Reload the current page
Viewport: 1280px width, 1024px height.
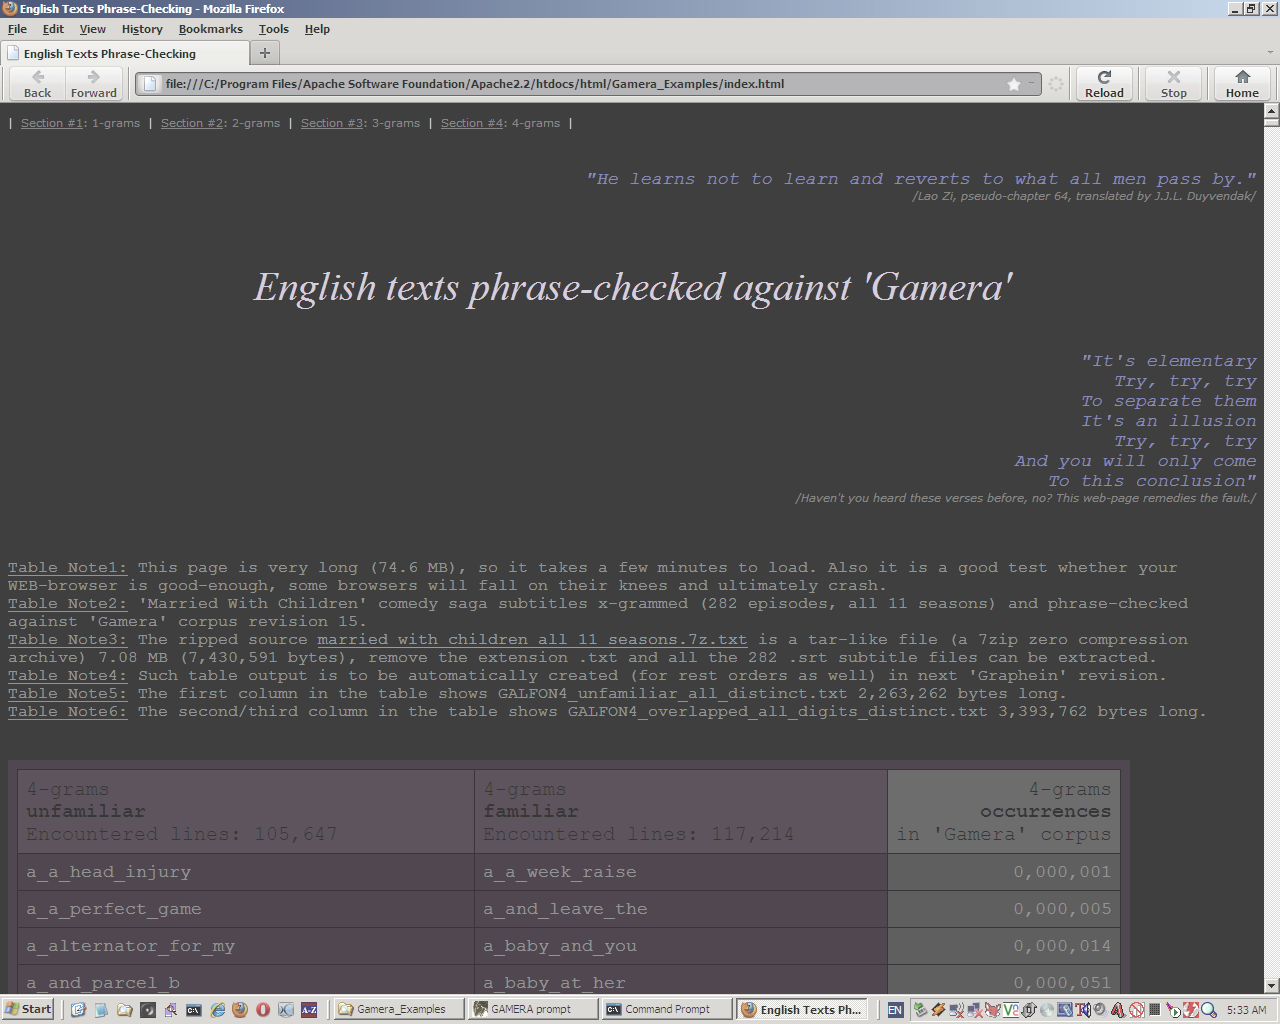click(1104, 83)
